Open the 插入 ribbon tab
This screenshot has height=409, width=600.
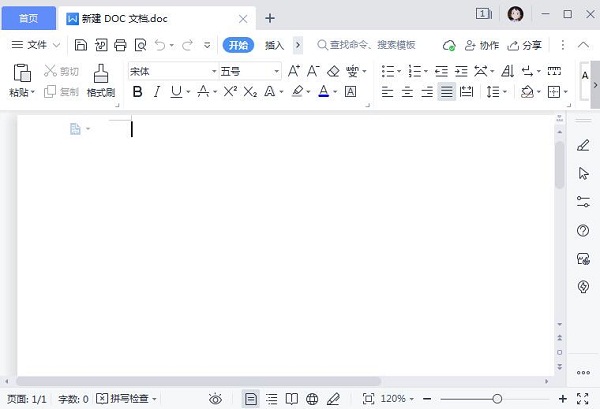click(x=274, y=46)
